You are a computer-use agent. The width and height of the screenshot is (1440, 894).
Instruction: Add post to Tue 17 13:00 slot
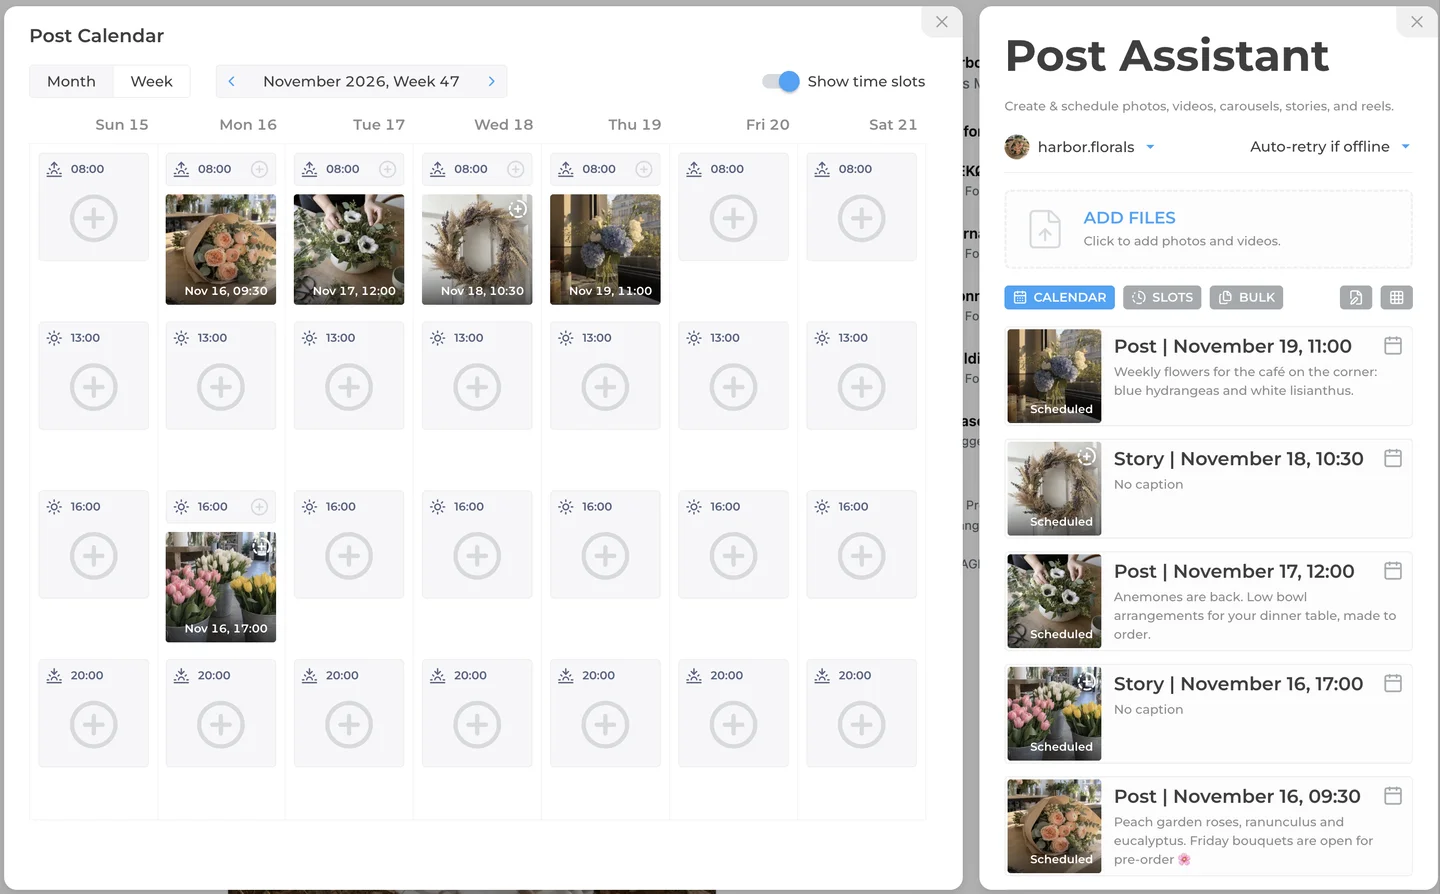tap(349, 387)
